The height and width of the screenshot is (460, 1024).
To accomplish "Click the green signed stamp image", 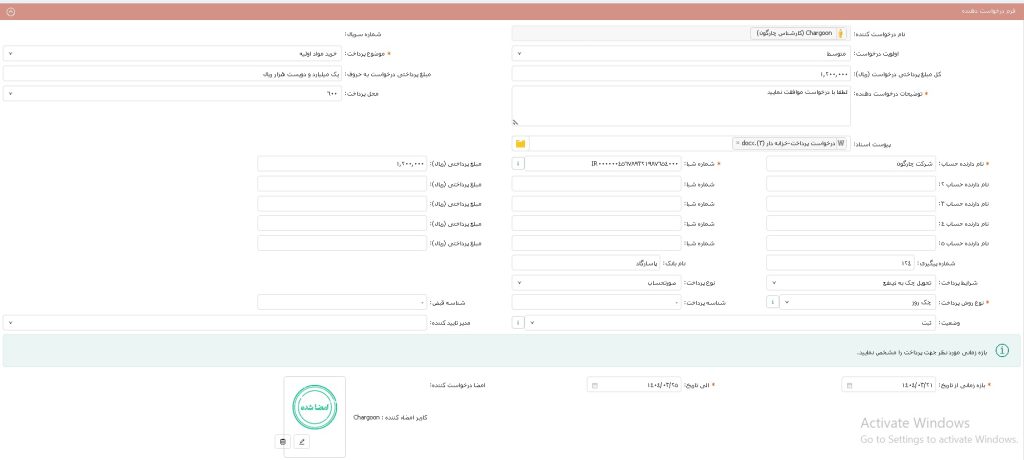I will (x=315, y=406).
